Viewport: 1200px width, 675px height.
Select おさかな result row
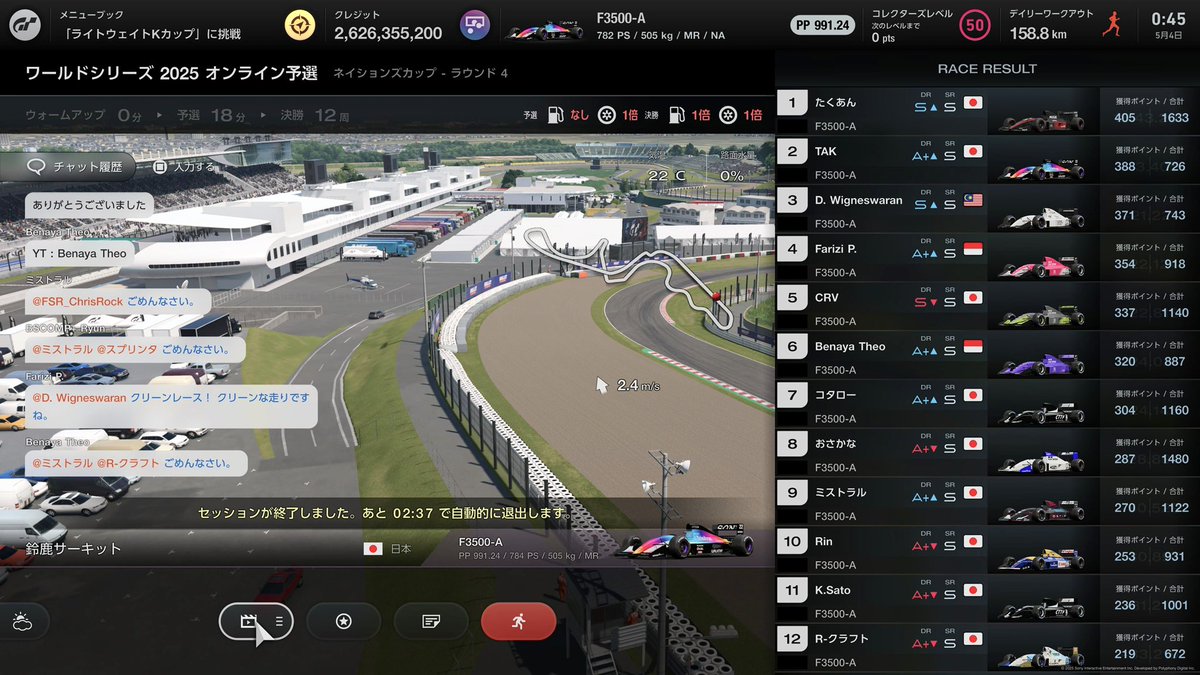pyautogui.click(x=987, y=452)
